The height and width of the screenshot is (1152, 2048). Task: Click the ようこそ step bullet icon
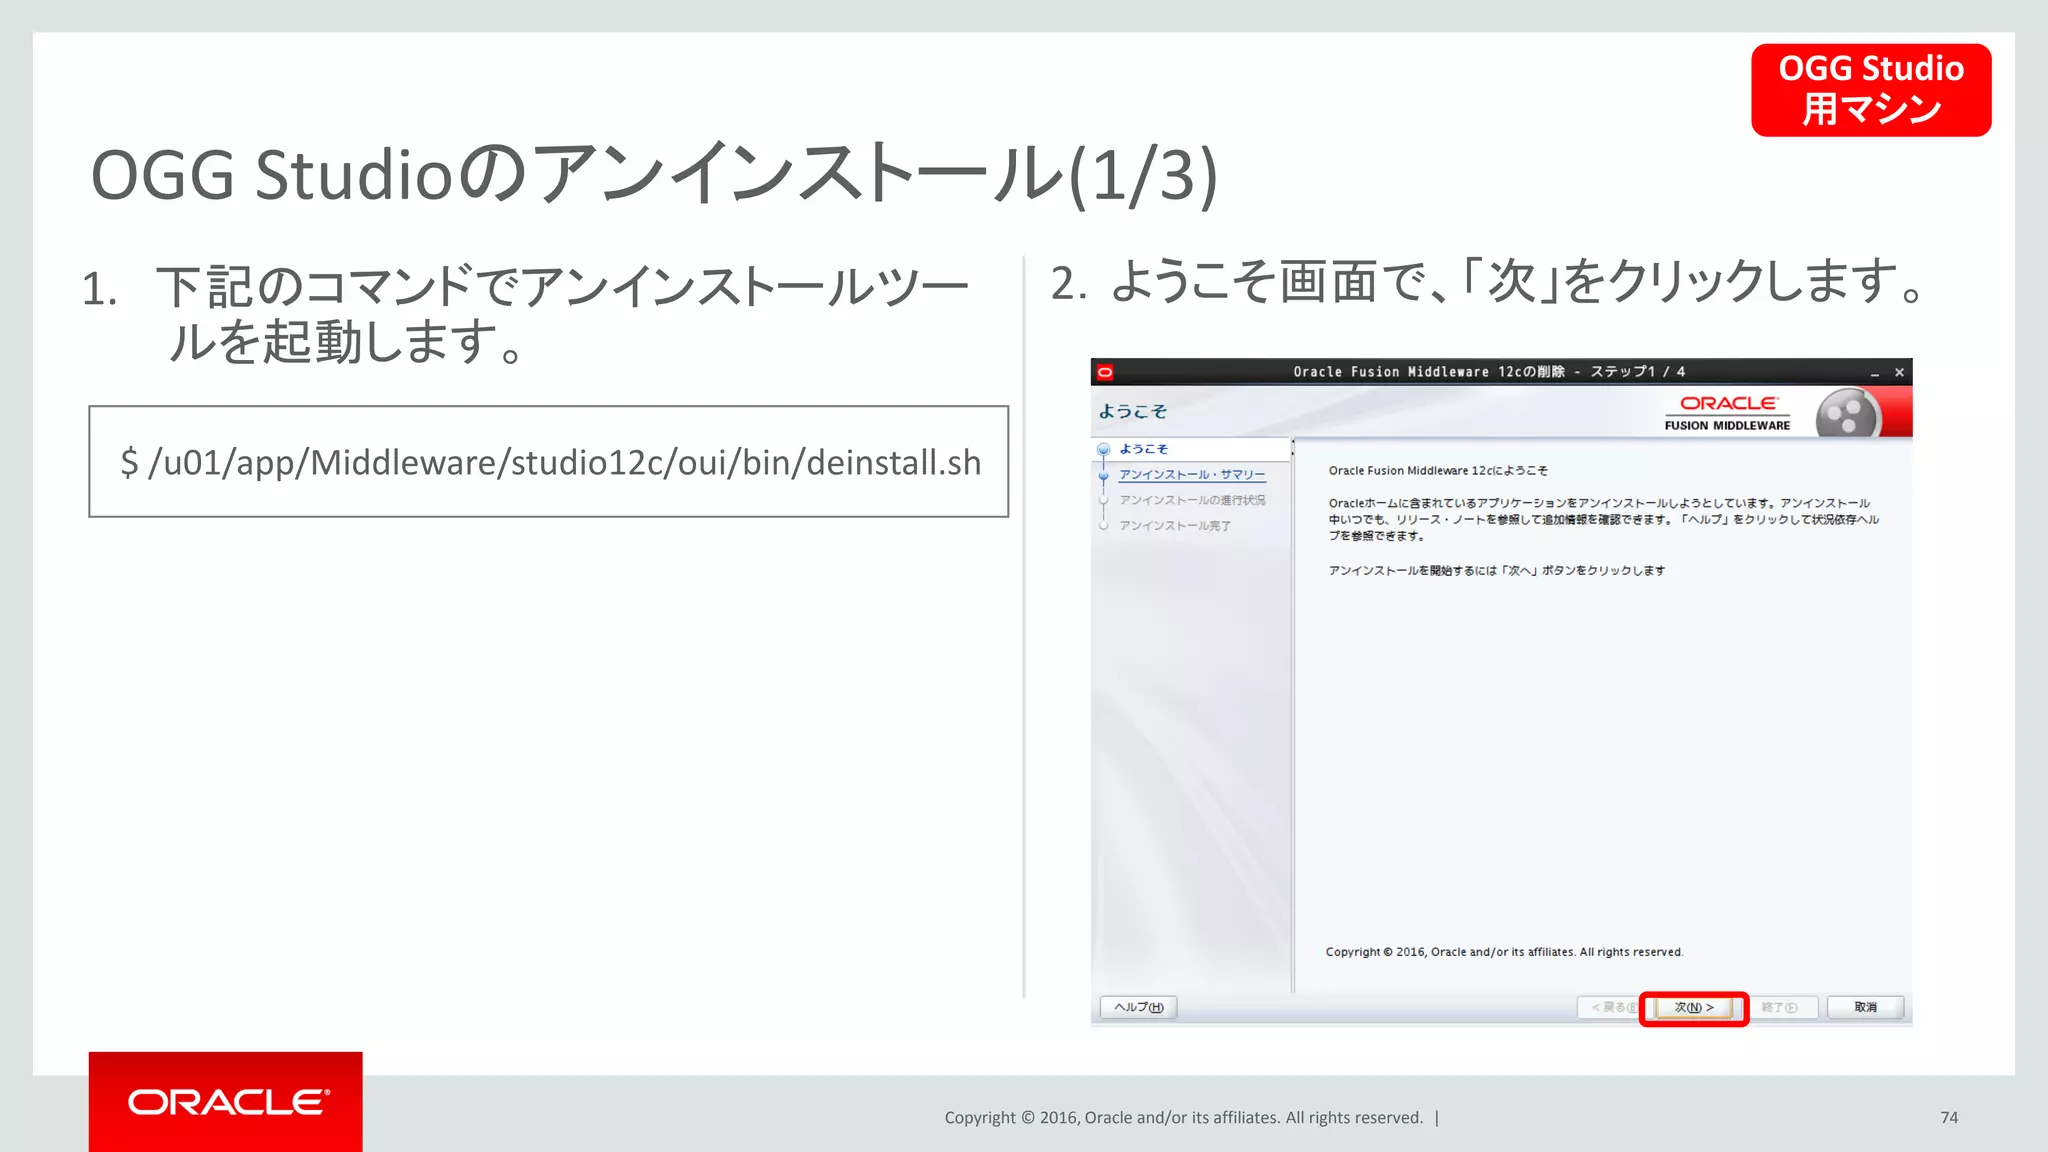coord(1104,449)
